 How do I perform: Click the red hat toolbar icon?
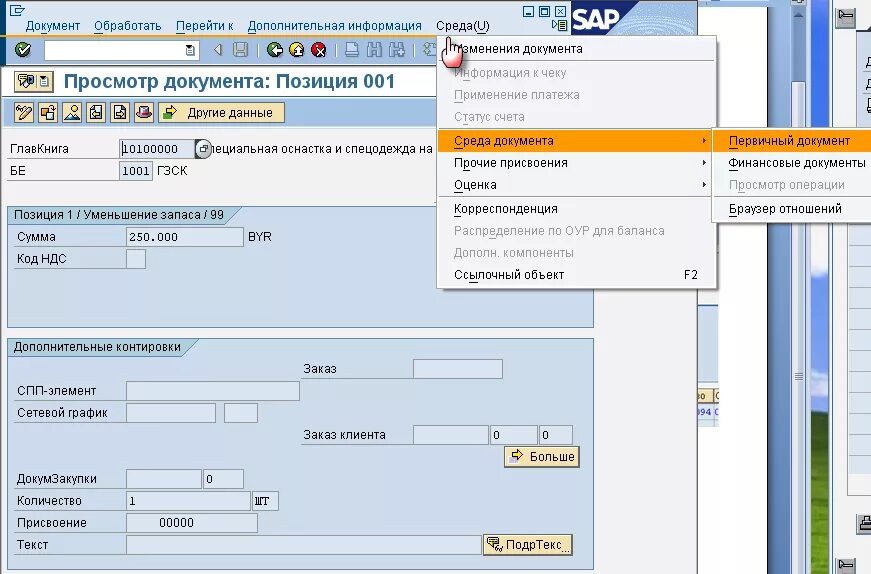(143, 113)
